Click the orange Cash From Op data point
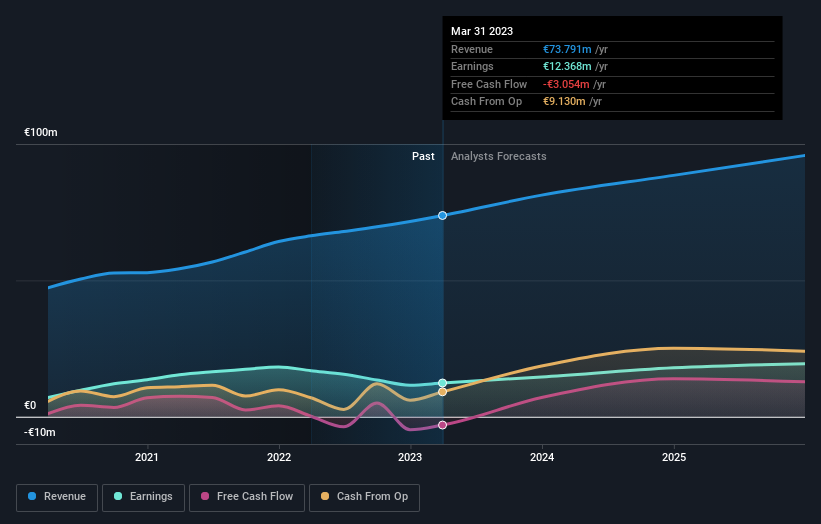This screenshot has height=524, width=821. (x=442, y=392)
